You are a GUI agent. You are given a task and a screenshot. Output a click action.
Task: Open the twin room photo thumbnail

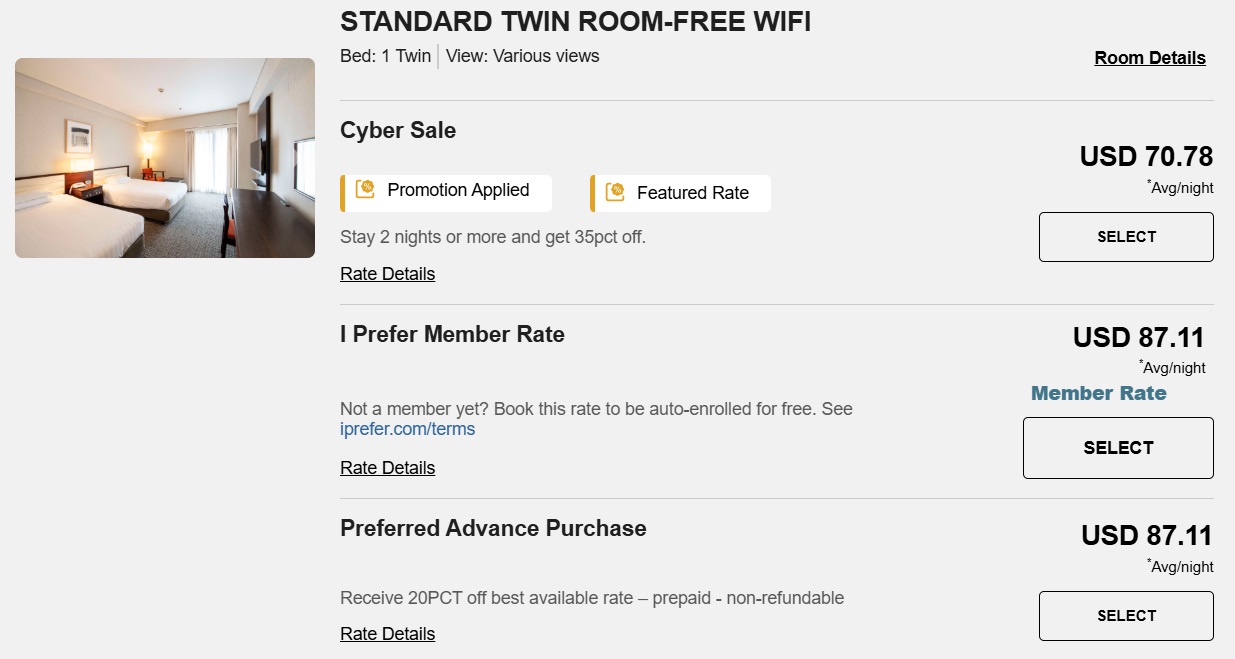[x=164, y=157]
